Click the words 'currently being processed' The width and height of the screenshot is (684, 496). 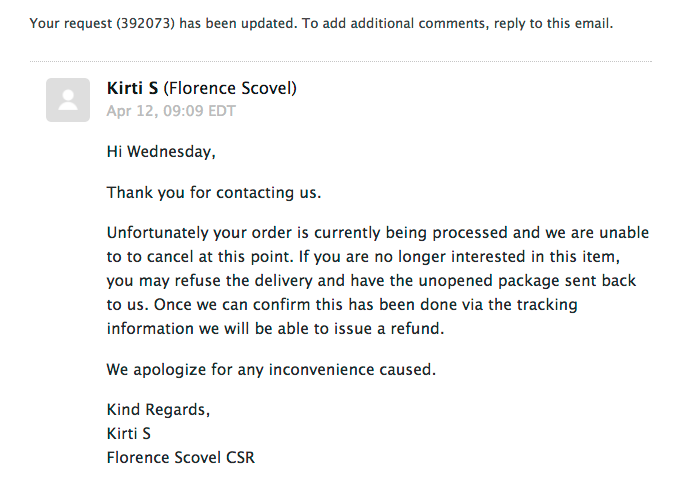pos(411,233)
